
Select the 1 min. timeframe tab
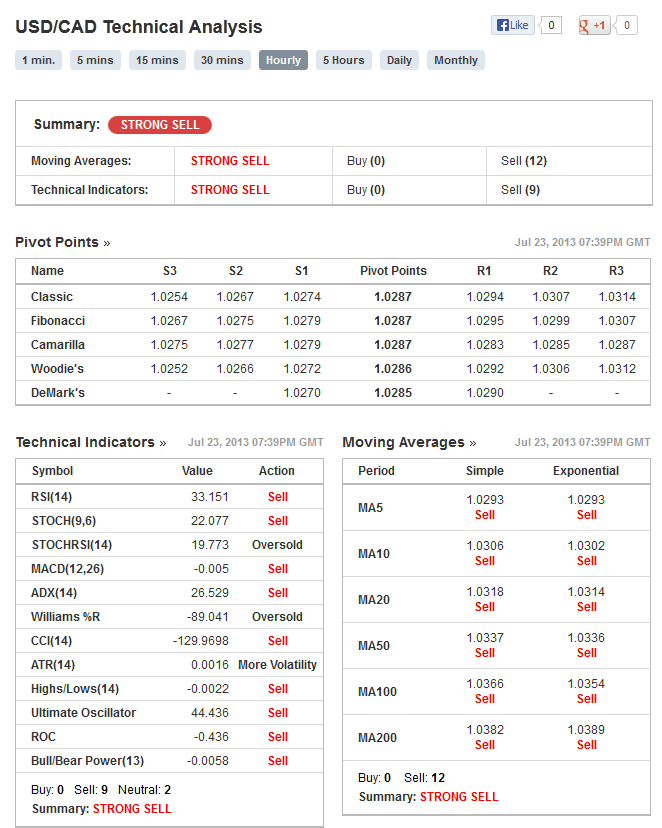(39, 60)
